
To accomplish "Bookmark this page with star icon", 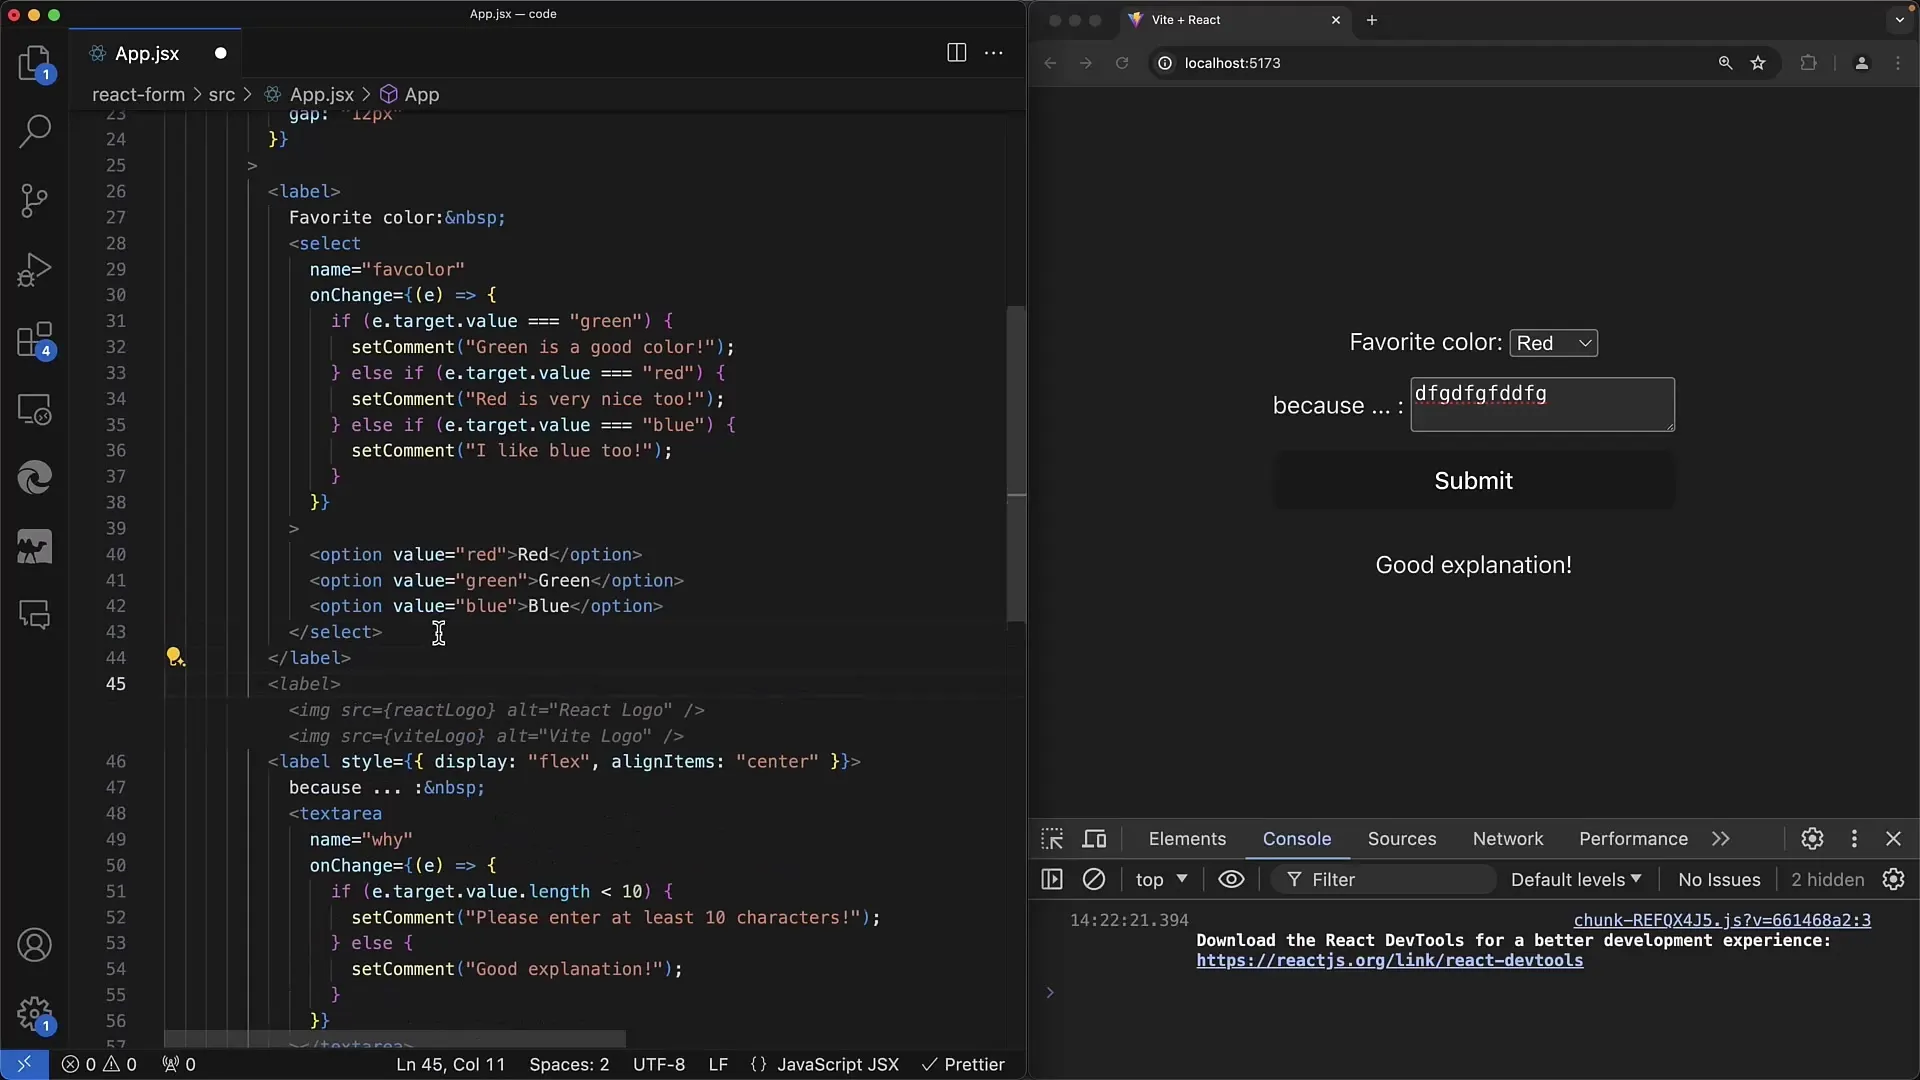I will tap(1758, 63).
